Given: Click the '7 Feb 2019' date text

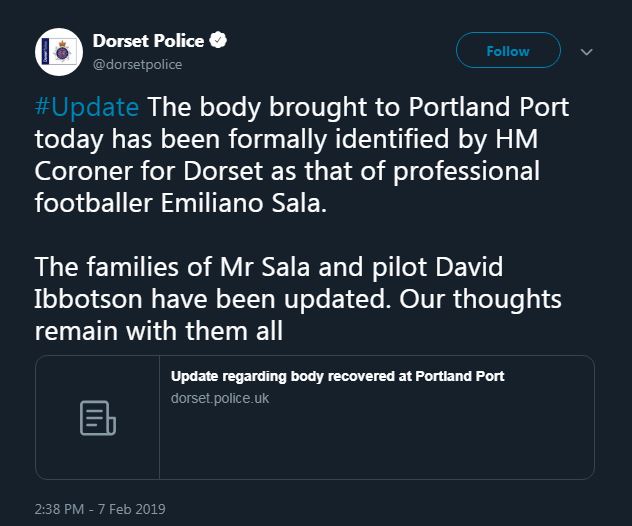Looking at the screenshot, I should (131, 509).
